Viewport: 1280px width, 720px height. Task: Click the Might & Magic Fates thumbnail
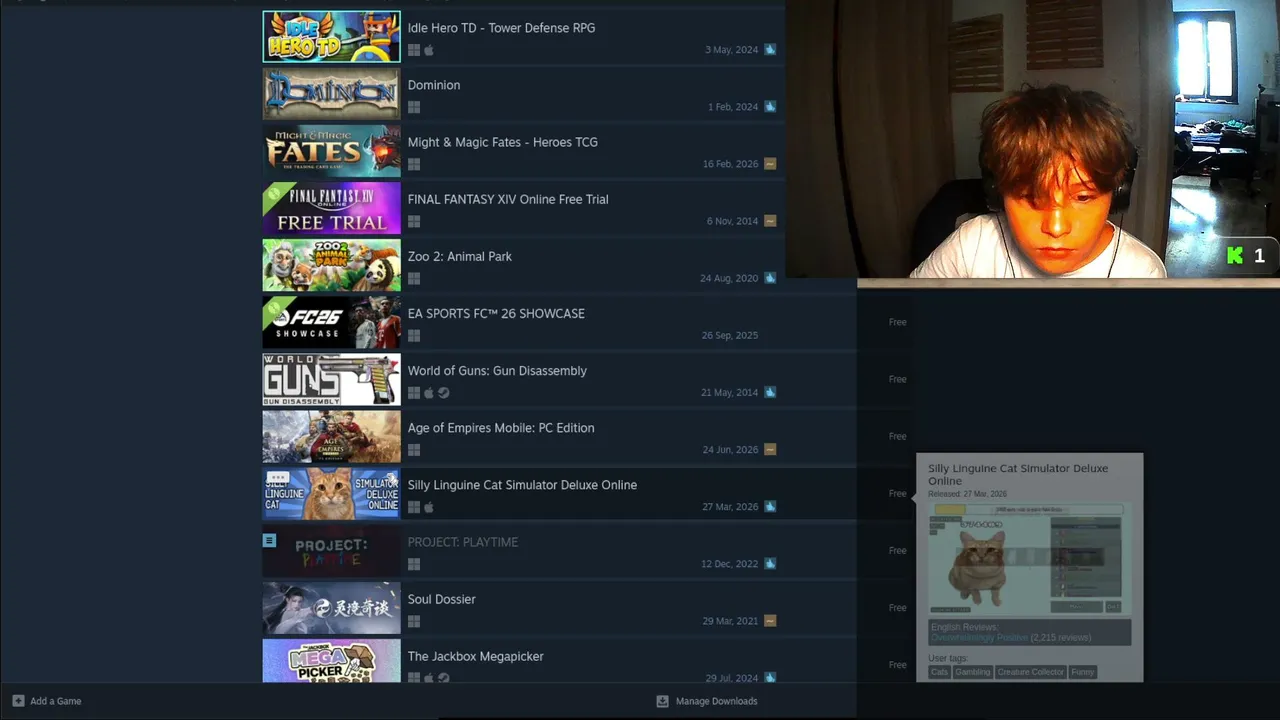click(331, 150)
